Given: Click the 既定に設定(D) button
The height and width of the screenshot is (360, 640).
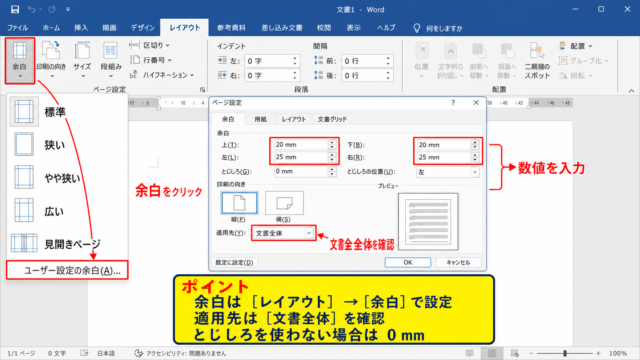Looking at the screenshot, I should 234,262.
